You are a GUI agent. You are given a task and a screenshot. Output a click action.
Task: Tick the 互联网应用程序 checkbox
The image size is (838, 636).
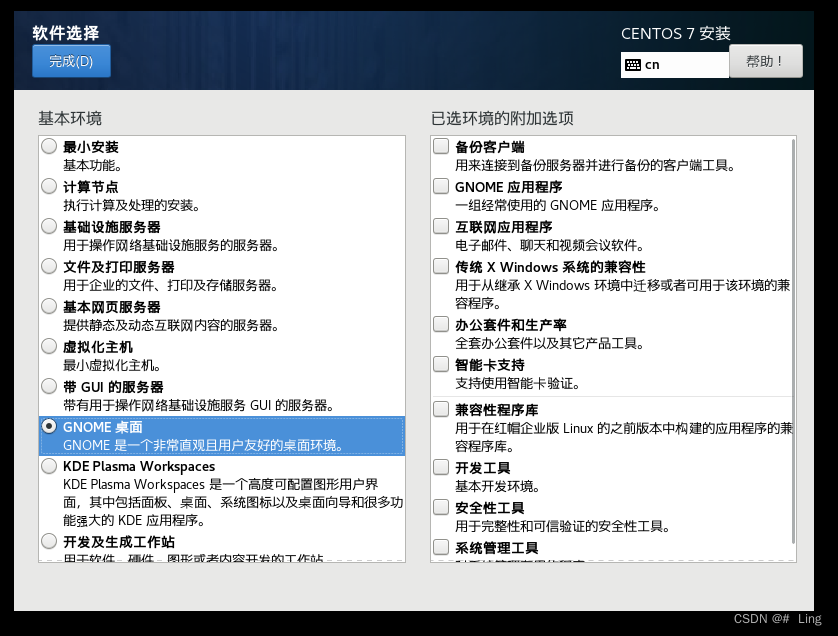point(441,226)
